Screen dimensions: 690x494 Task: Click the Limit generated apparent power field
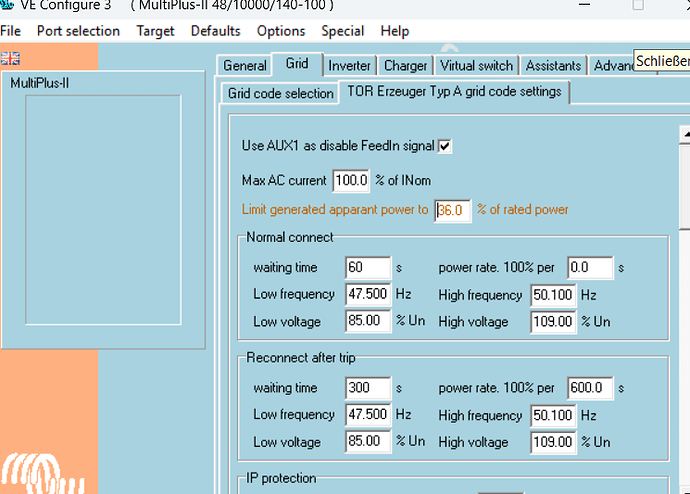(452, 211)
